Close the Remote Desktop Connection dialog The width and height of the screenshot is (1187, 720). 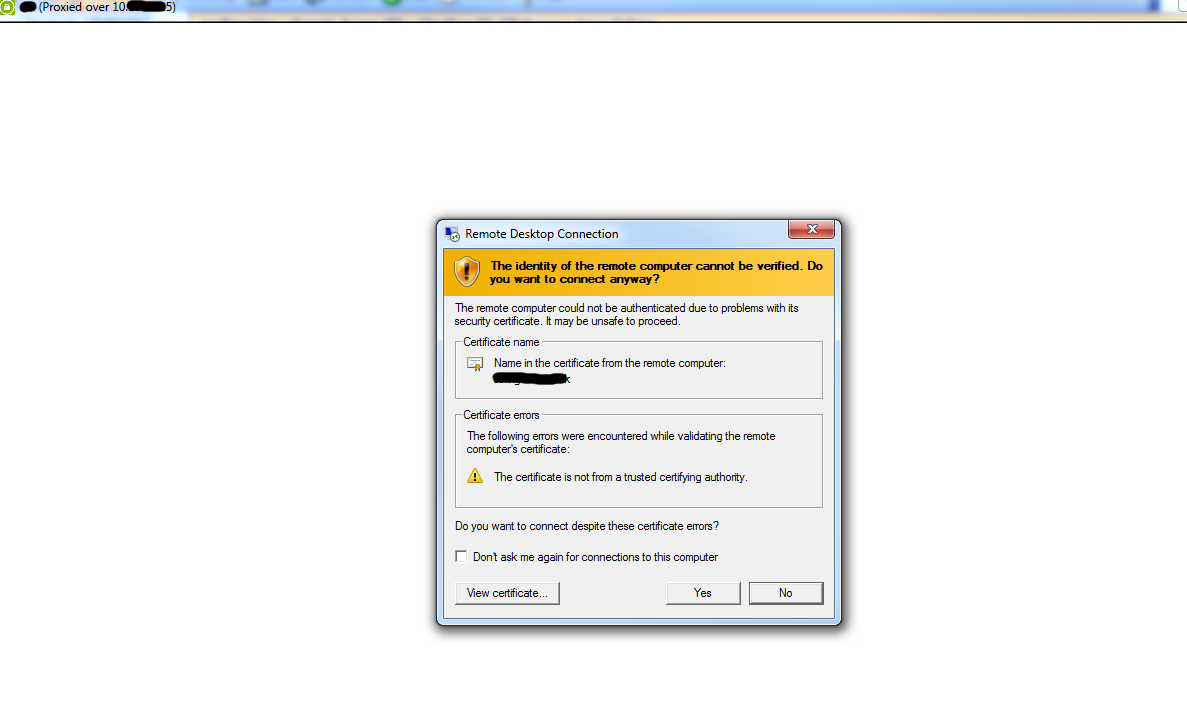click(811, 229)
